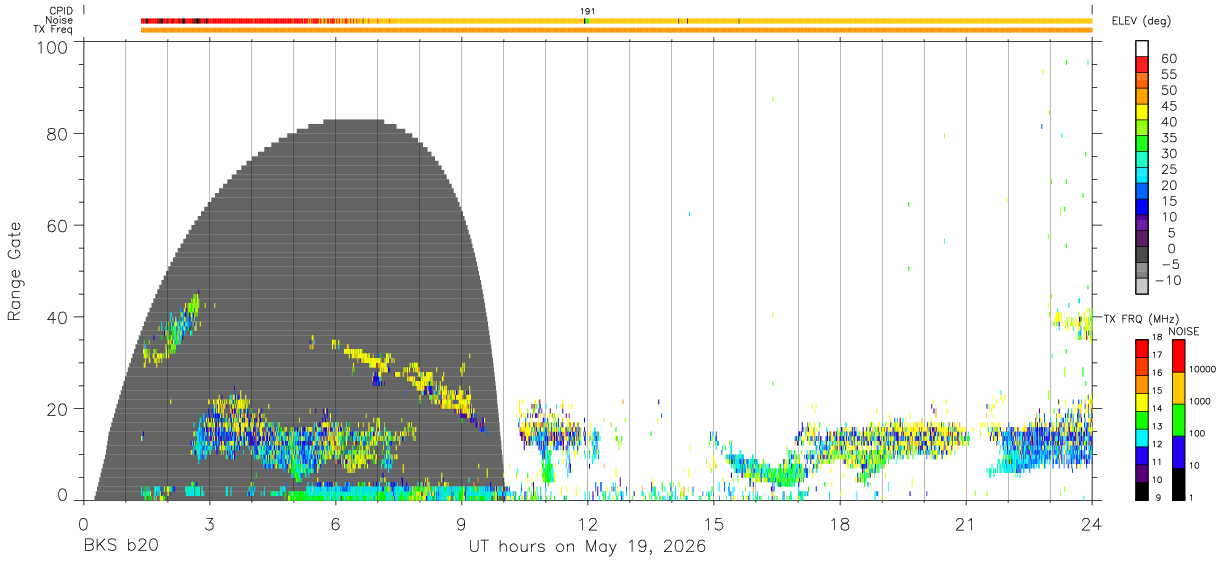The height and width of the screenshot is (567, 1228).
Task: Click the top Noise color strip
Action: point(616,20)
